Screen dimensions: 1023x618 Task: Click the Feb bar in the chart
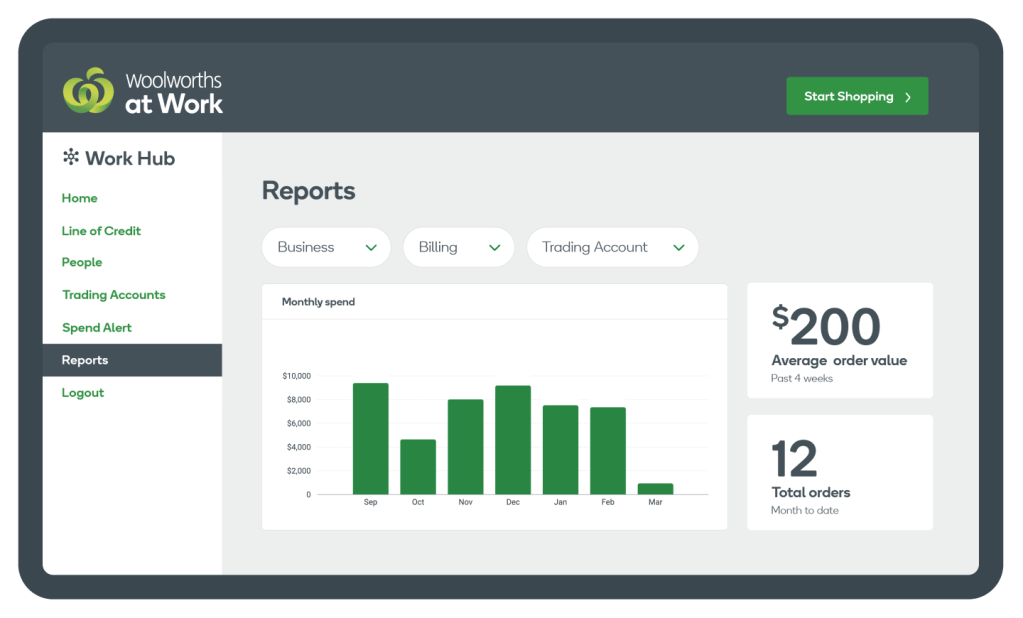pos(608,451)
